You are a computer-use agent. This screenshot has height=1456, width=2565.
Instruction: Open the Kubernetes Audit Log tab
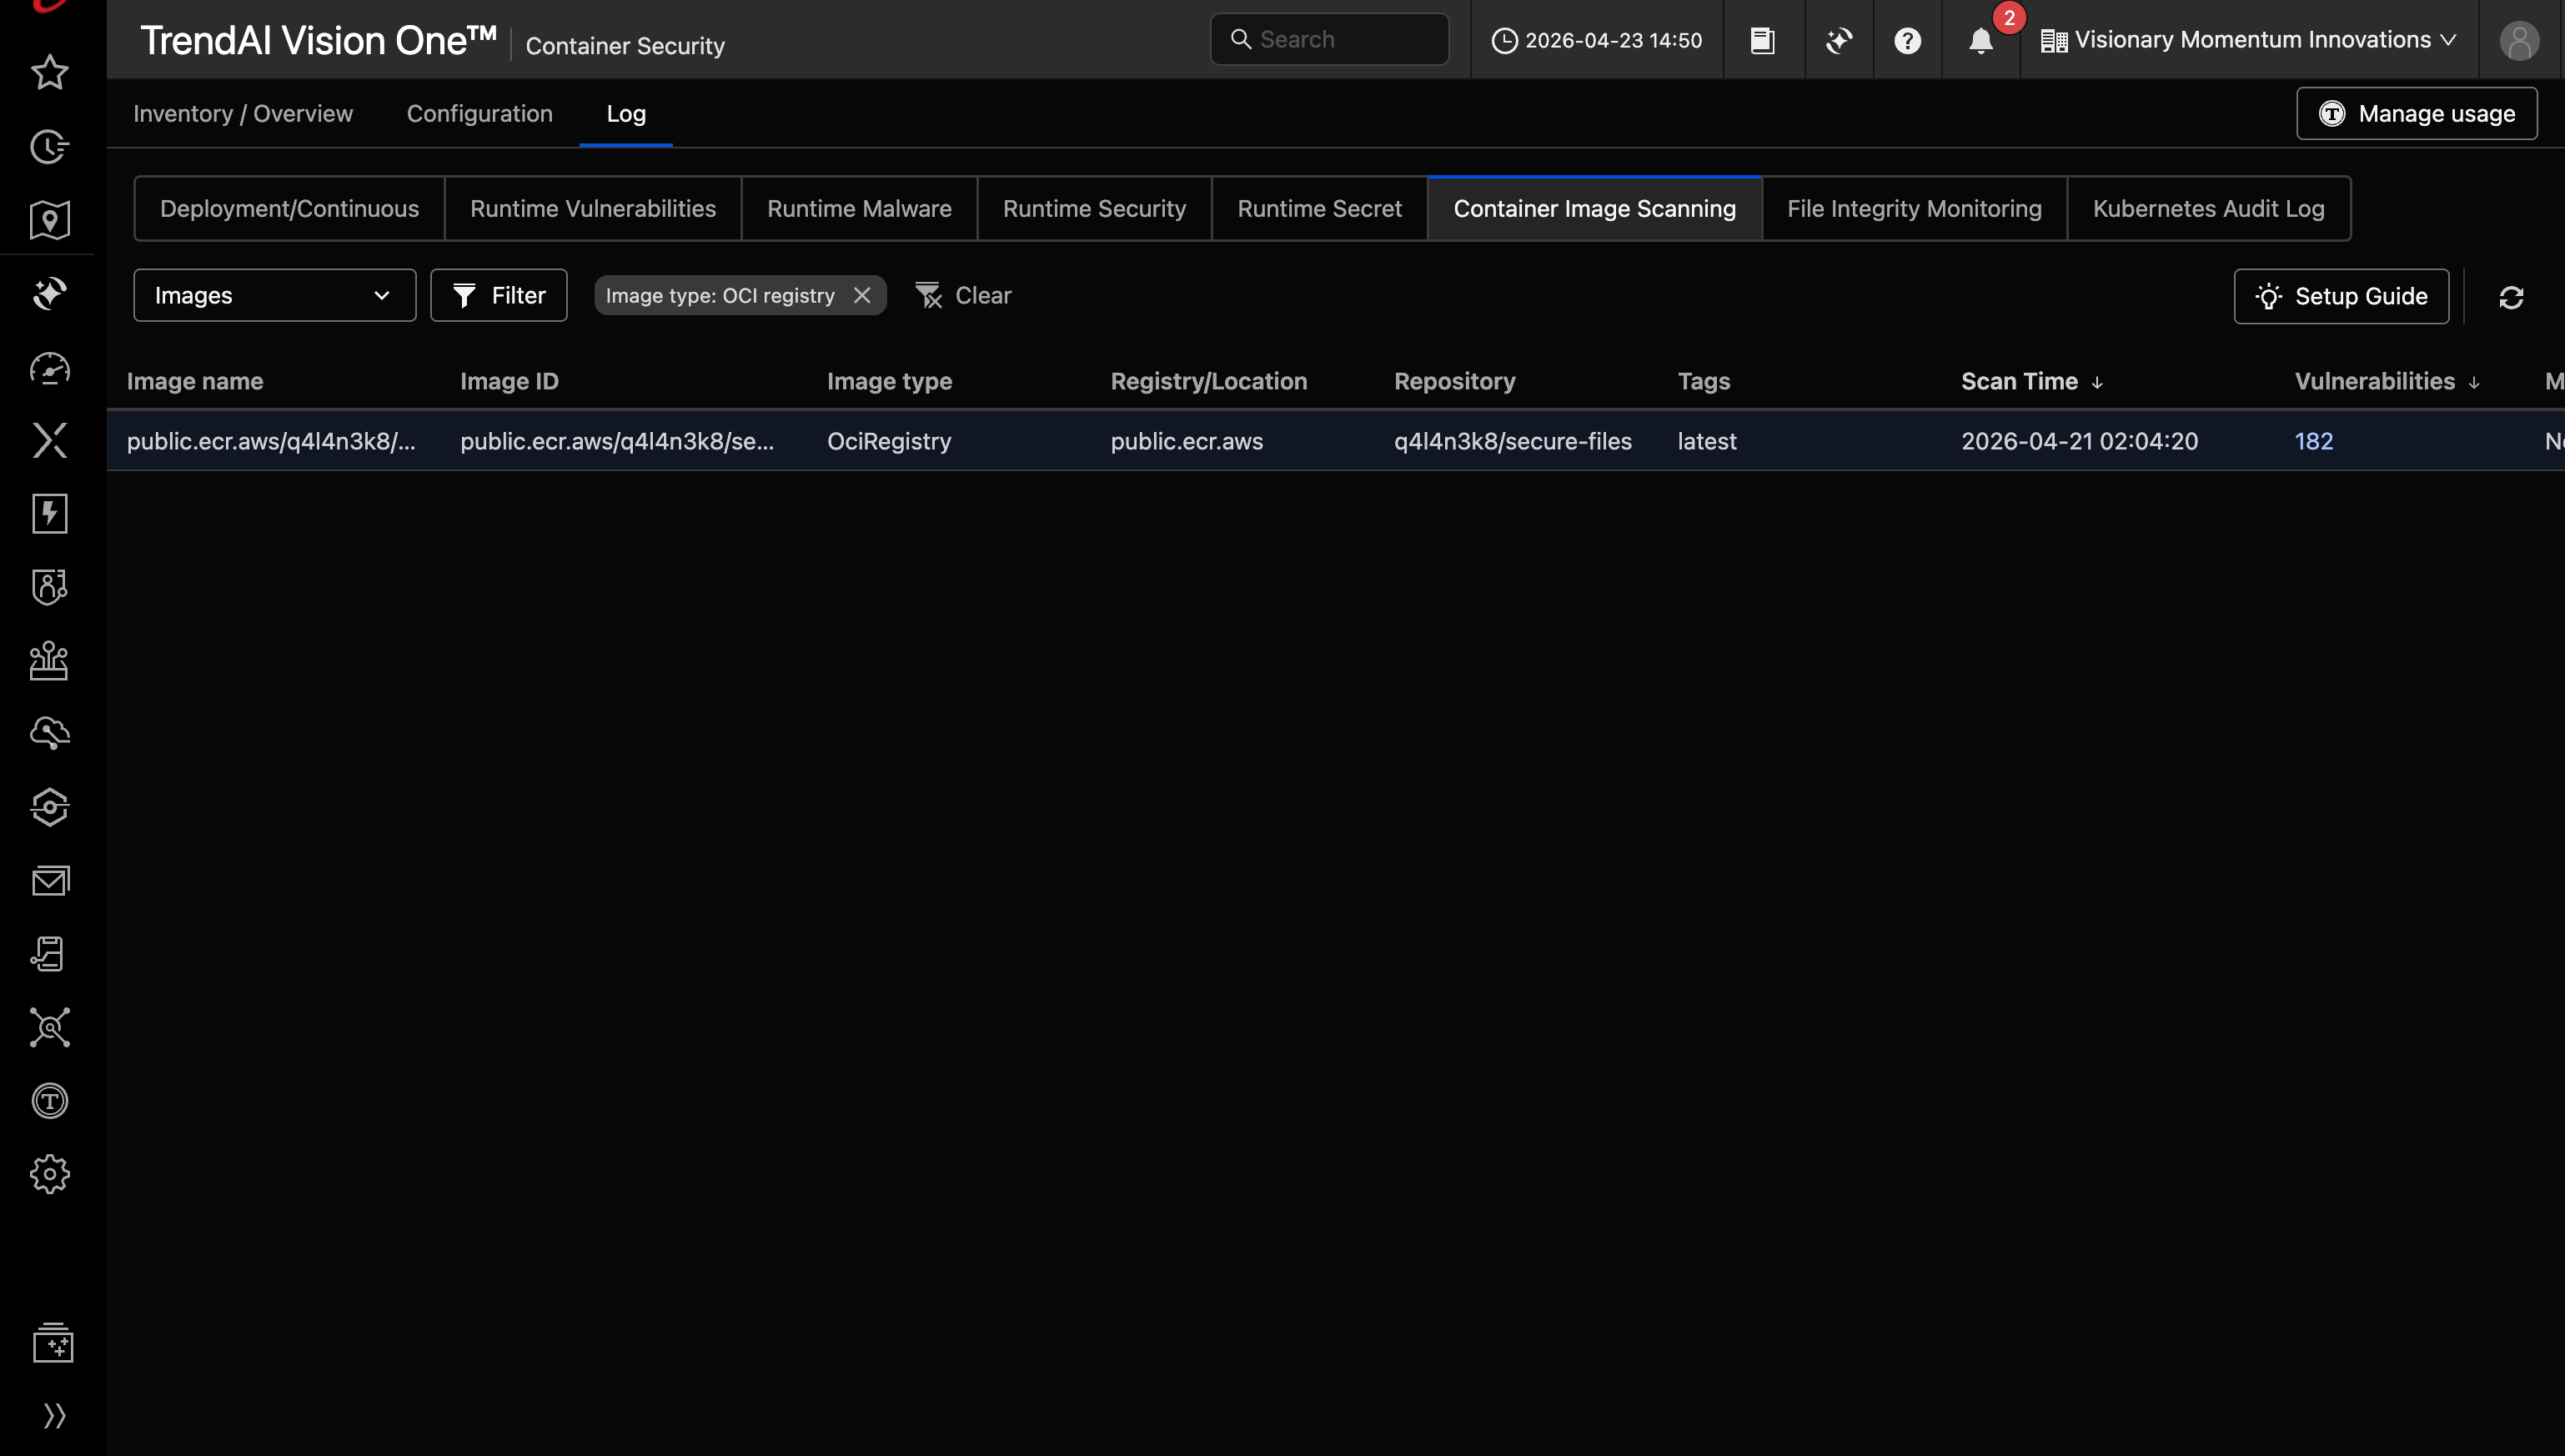click(2208, 208)
